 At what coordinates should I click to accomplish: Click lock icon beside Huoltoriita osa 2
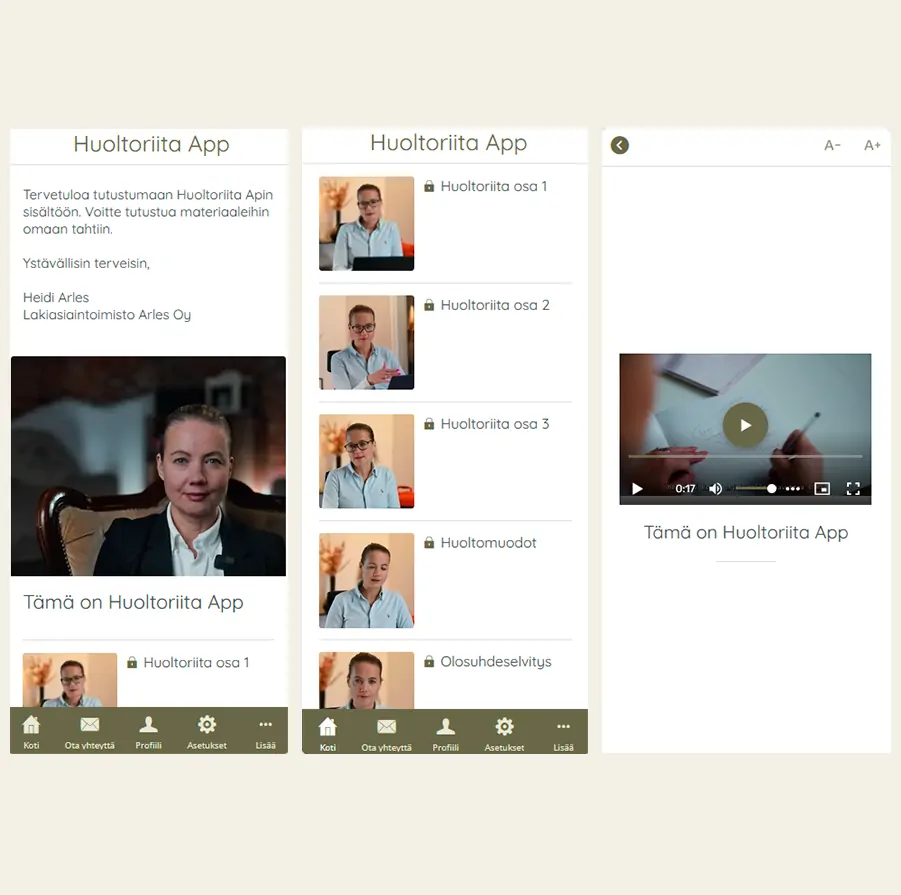coord(429,305)
